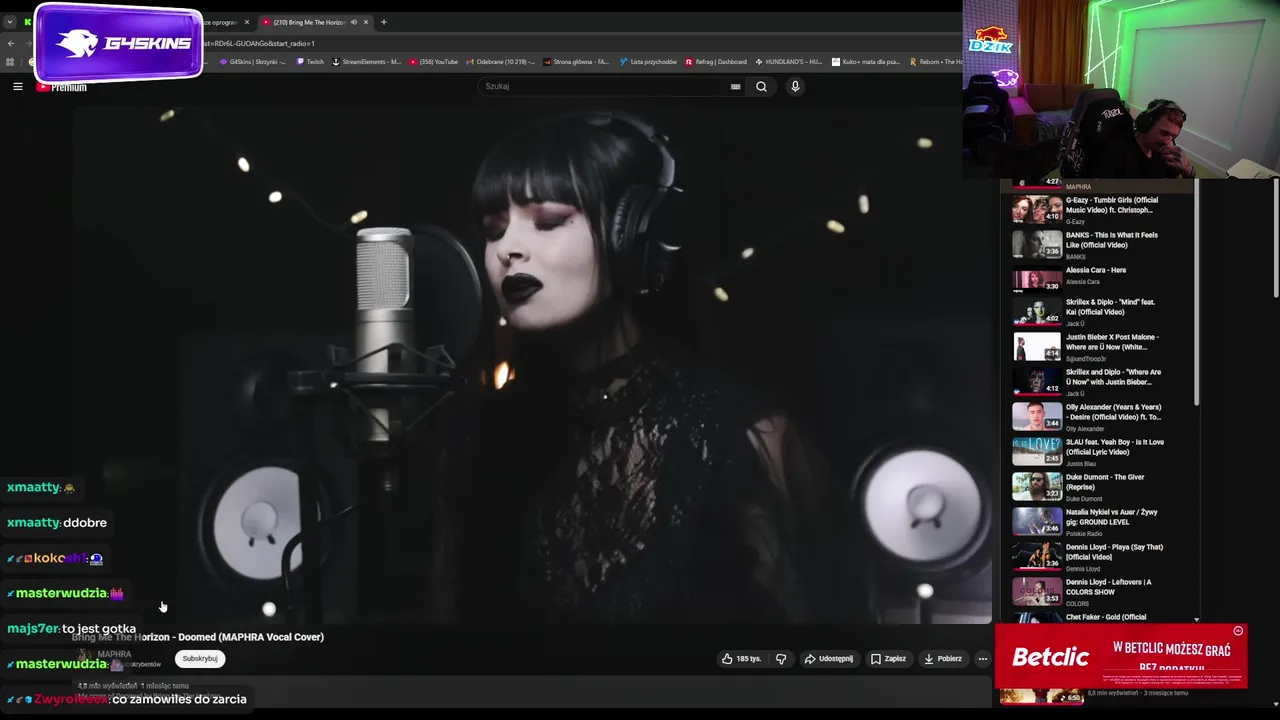Open a new browser tab
The width and height of the screenshot is (1280, 720).
coord(383,22)
